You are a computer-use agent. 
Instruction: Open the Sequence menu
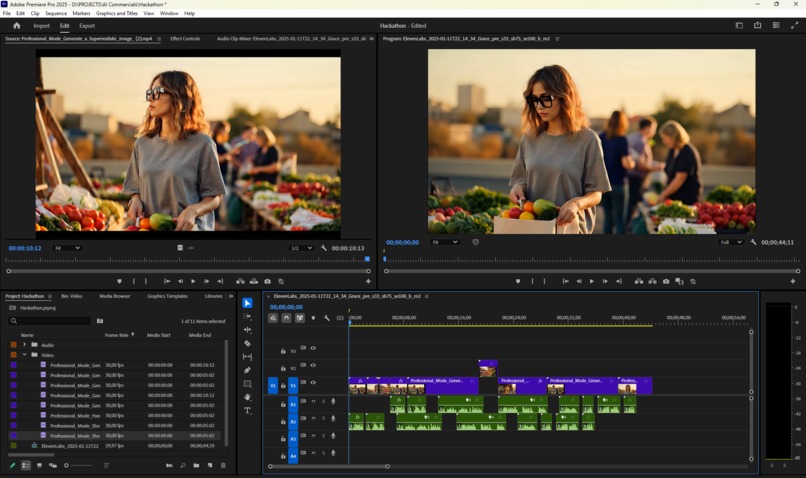click(x=56, y=13)
